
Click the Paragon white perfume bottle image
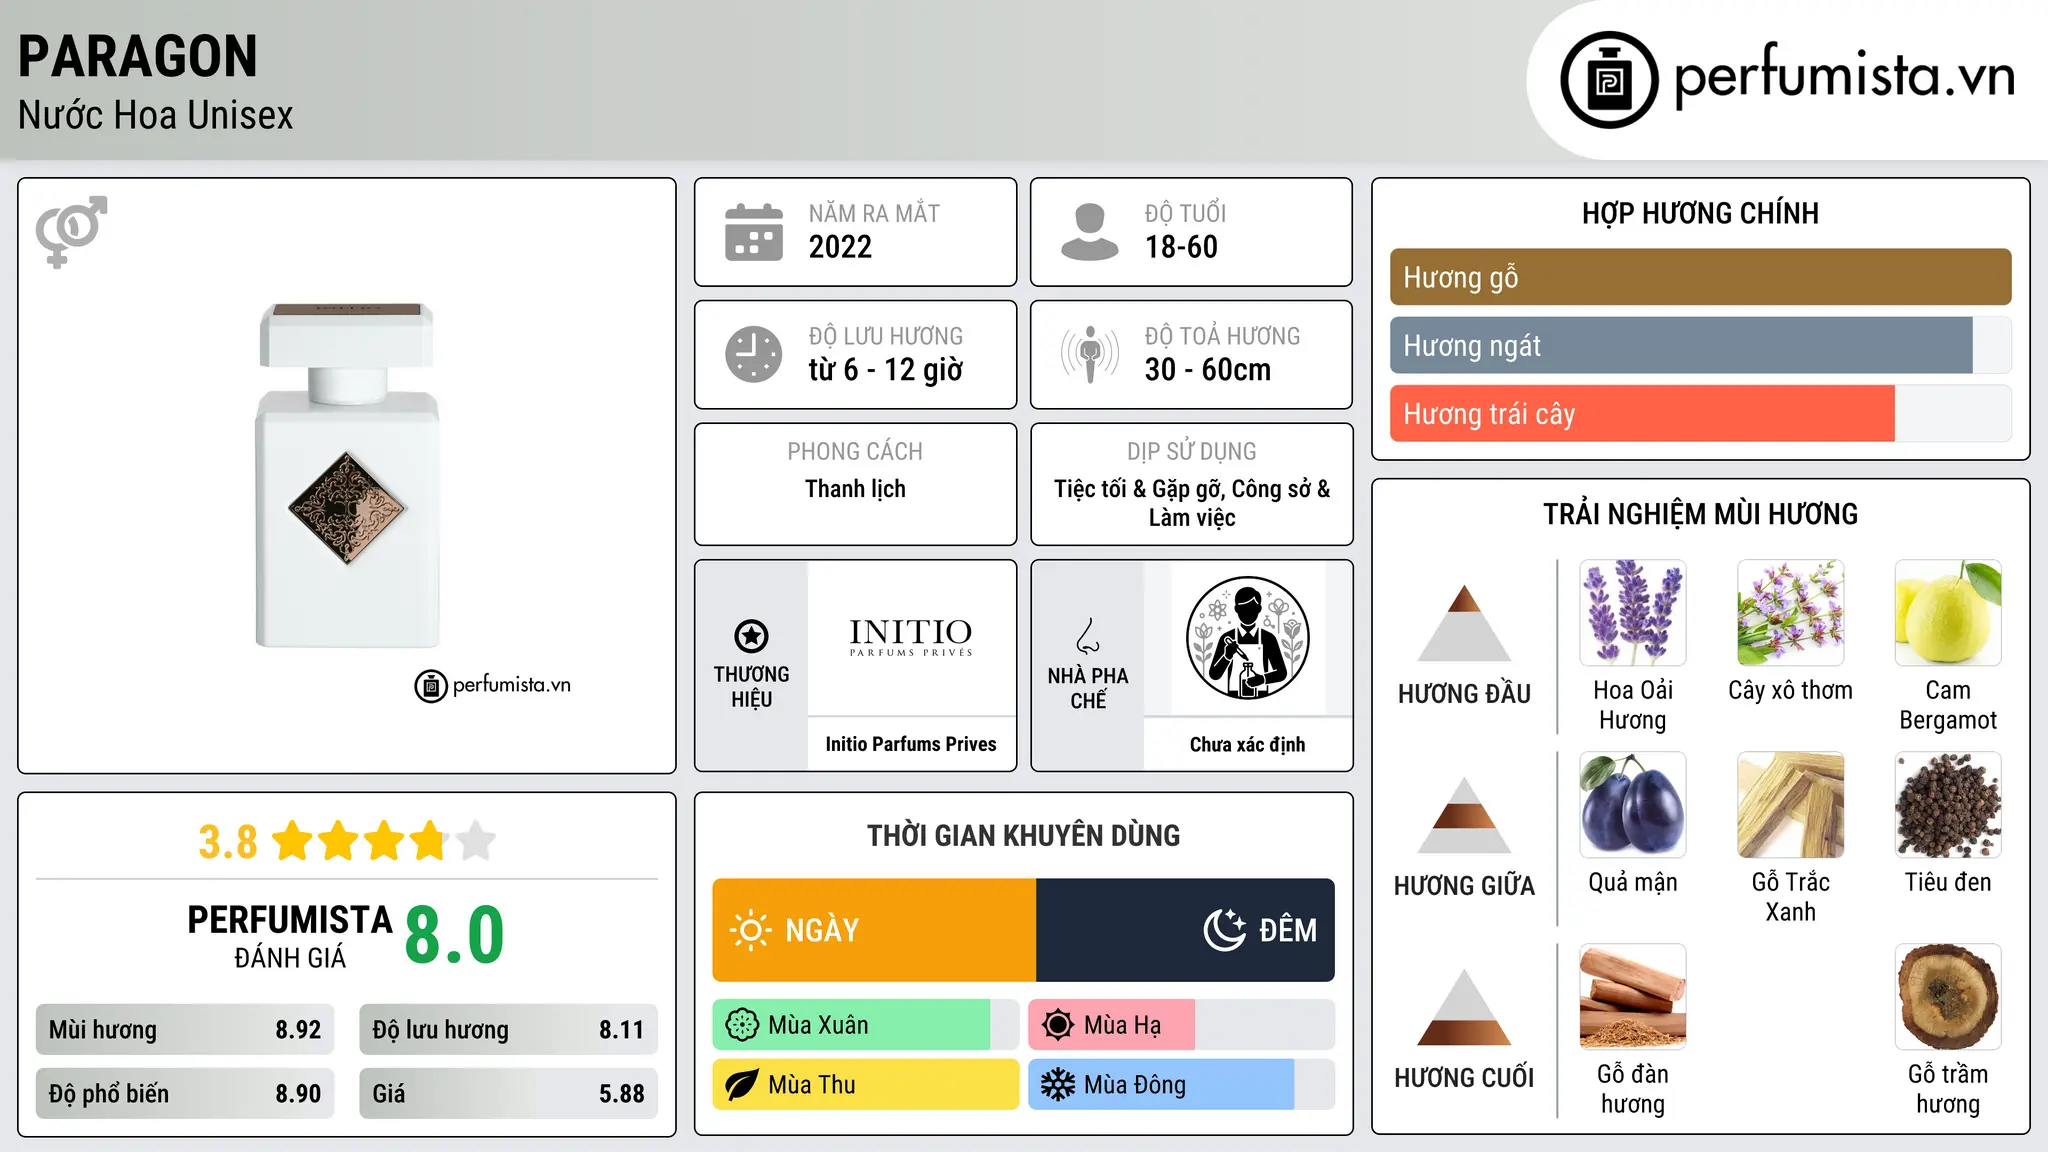347,475
